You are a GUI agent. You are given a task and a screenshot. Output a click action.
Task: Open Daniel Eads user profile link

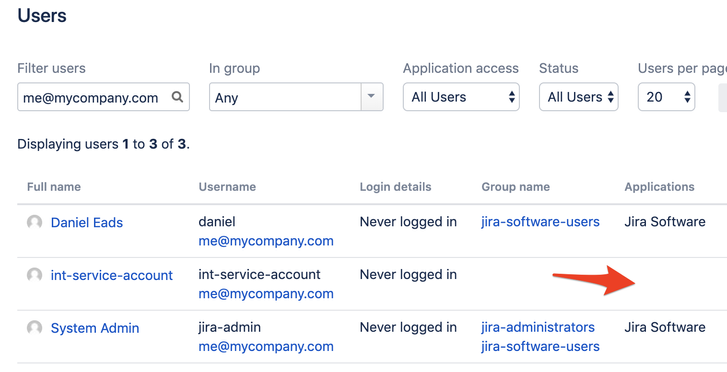pyautogui.click(x=87, y=223)
